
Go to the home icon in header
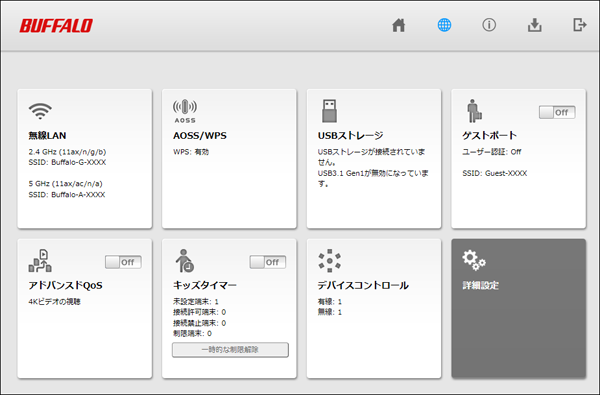coord(398,25)
